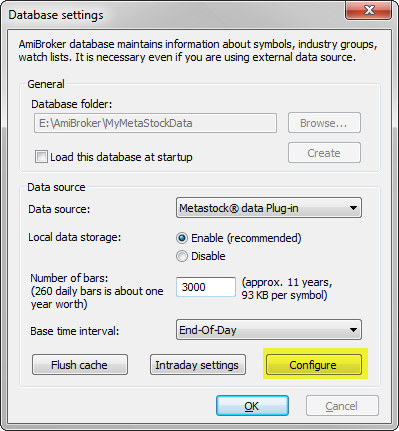Click the Browse... button
The height and width of the screenshot is (431, 399).
pyautogui.click(x=324, y=123)
